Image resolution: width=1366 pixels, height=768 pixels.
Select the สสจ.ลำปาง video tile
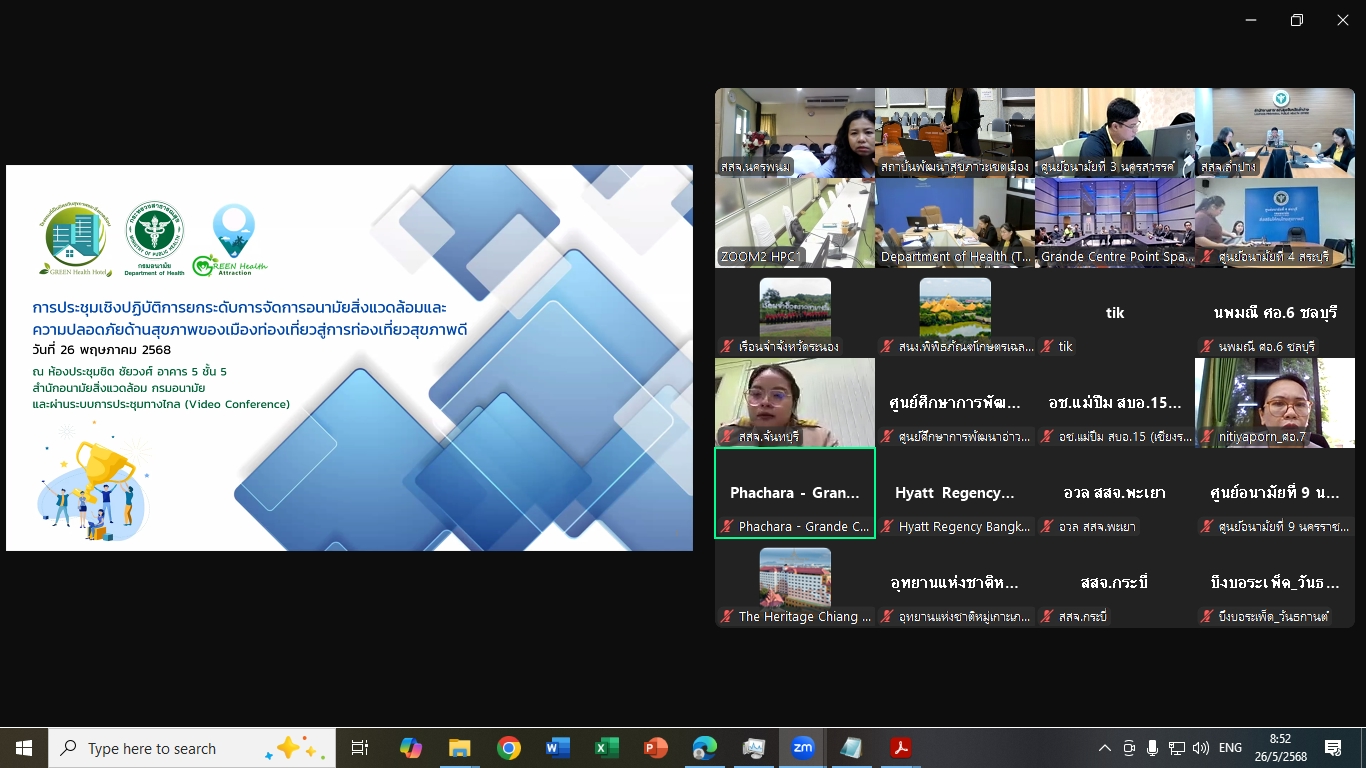(x=1275, y=133)
